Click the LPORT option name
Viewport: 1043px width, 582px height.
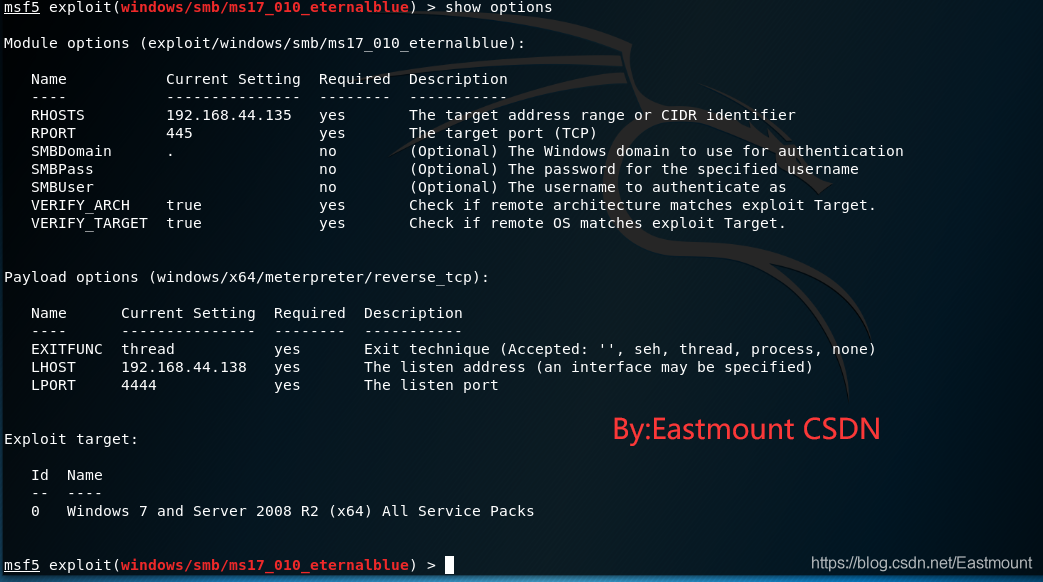(x=53, y=385)
